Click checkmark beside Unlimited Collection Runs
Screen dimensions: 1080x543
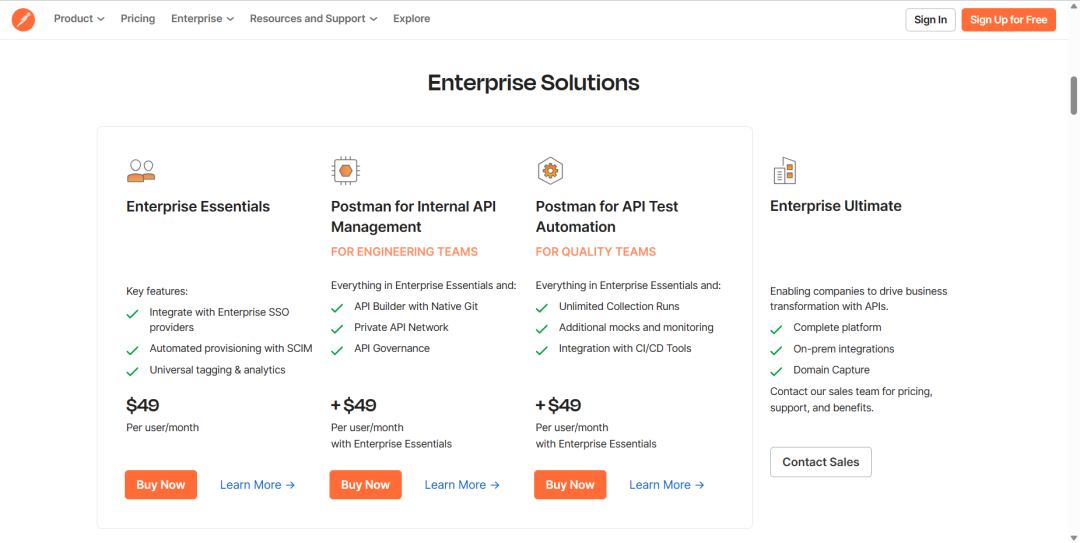[542, 308]
